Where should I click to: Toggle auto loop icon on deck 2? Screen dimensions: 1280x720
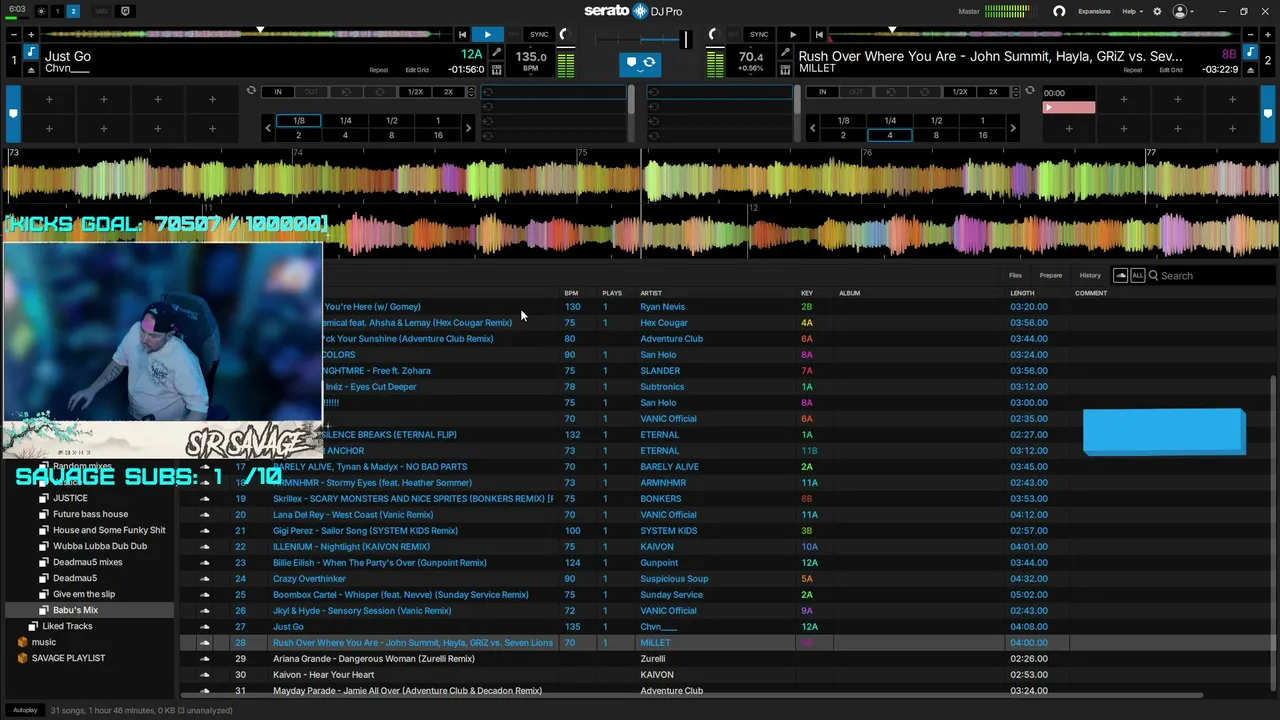point(1029,91)
